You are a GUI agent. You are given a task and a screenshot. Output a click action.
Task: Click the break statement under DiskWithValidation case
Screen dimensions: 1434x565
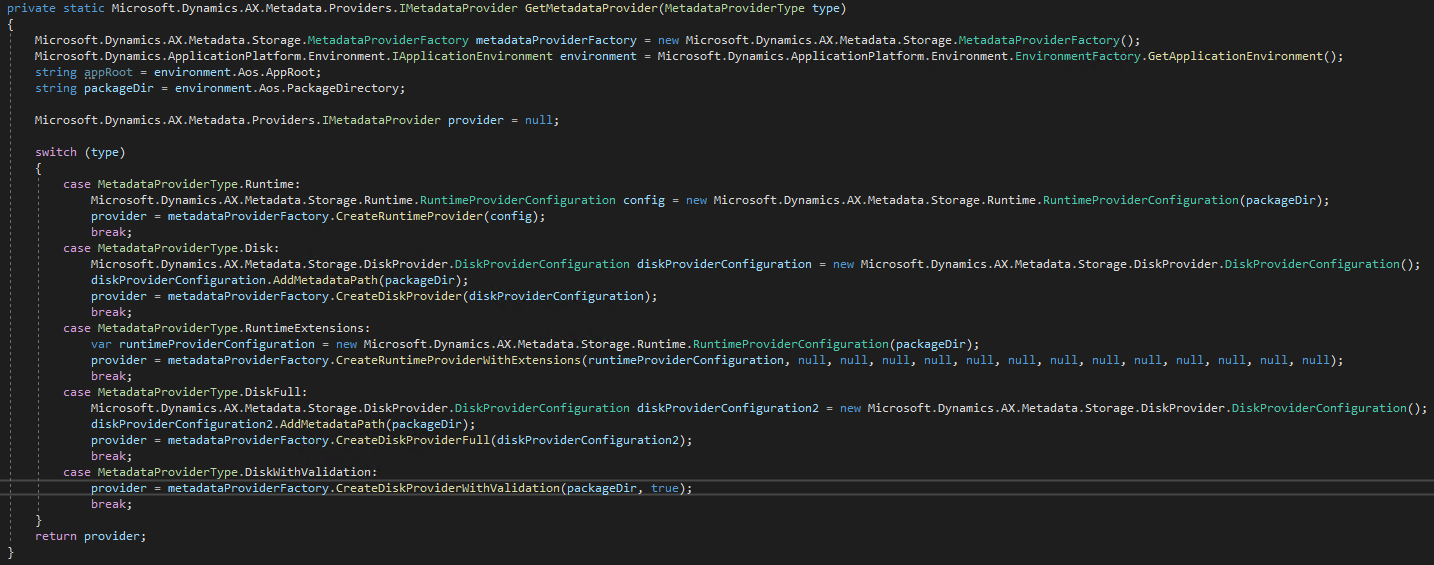111,504
